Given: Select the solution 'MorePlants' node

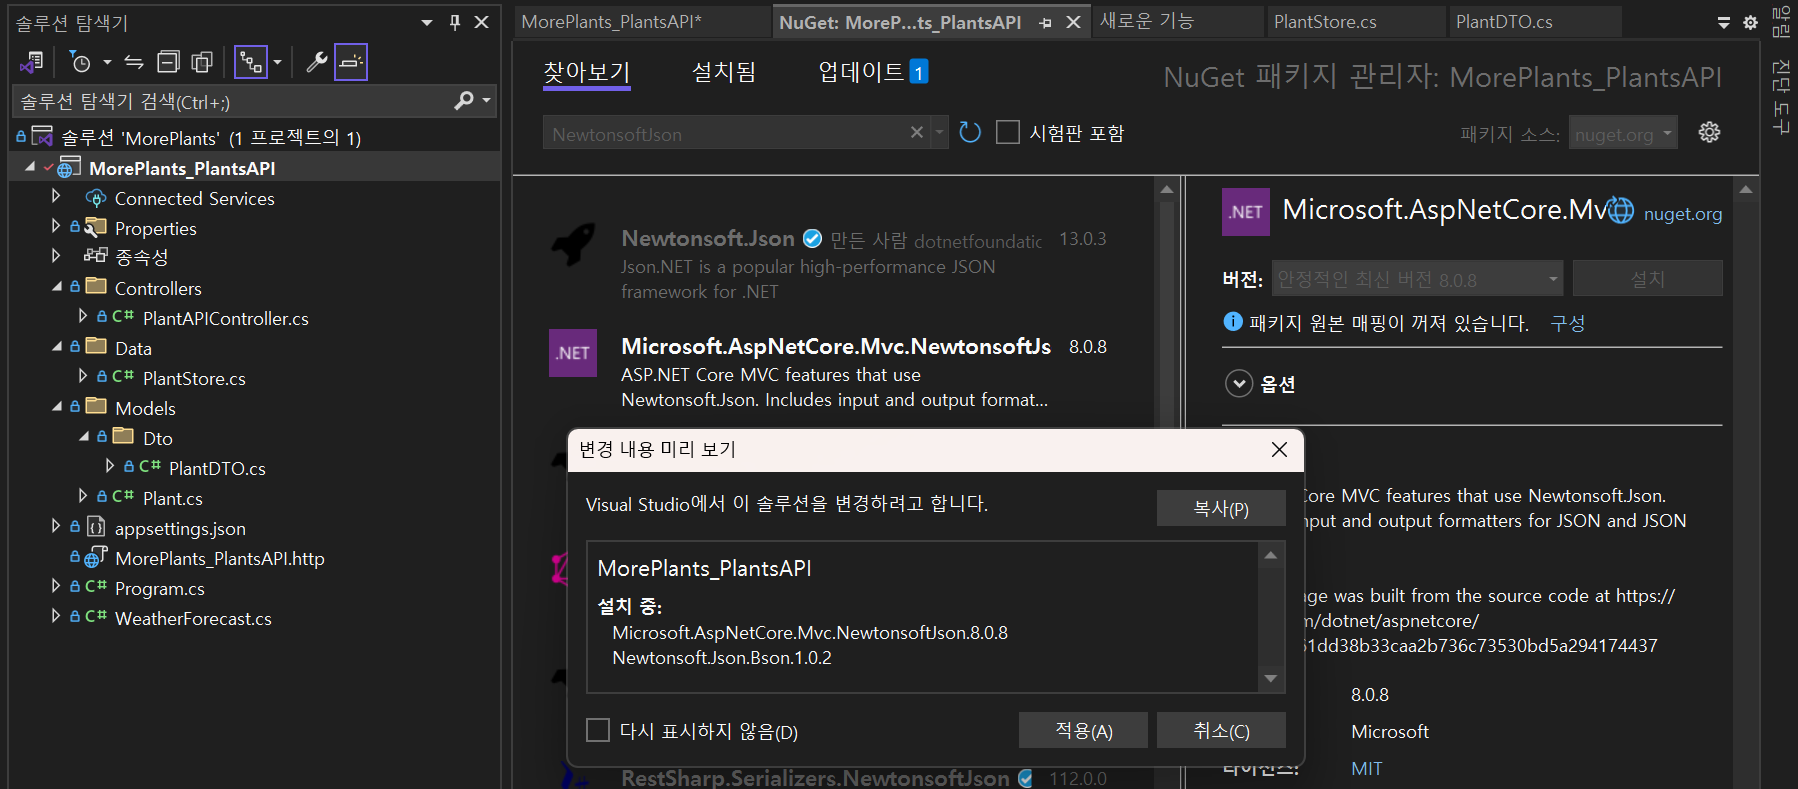Looking at the screenshot, I should [211, 137].
